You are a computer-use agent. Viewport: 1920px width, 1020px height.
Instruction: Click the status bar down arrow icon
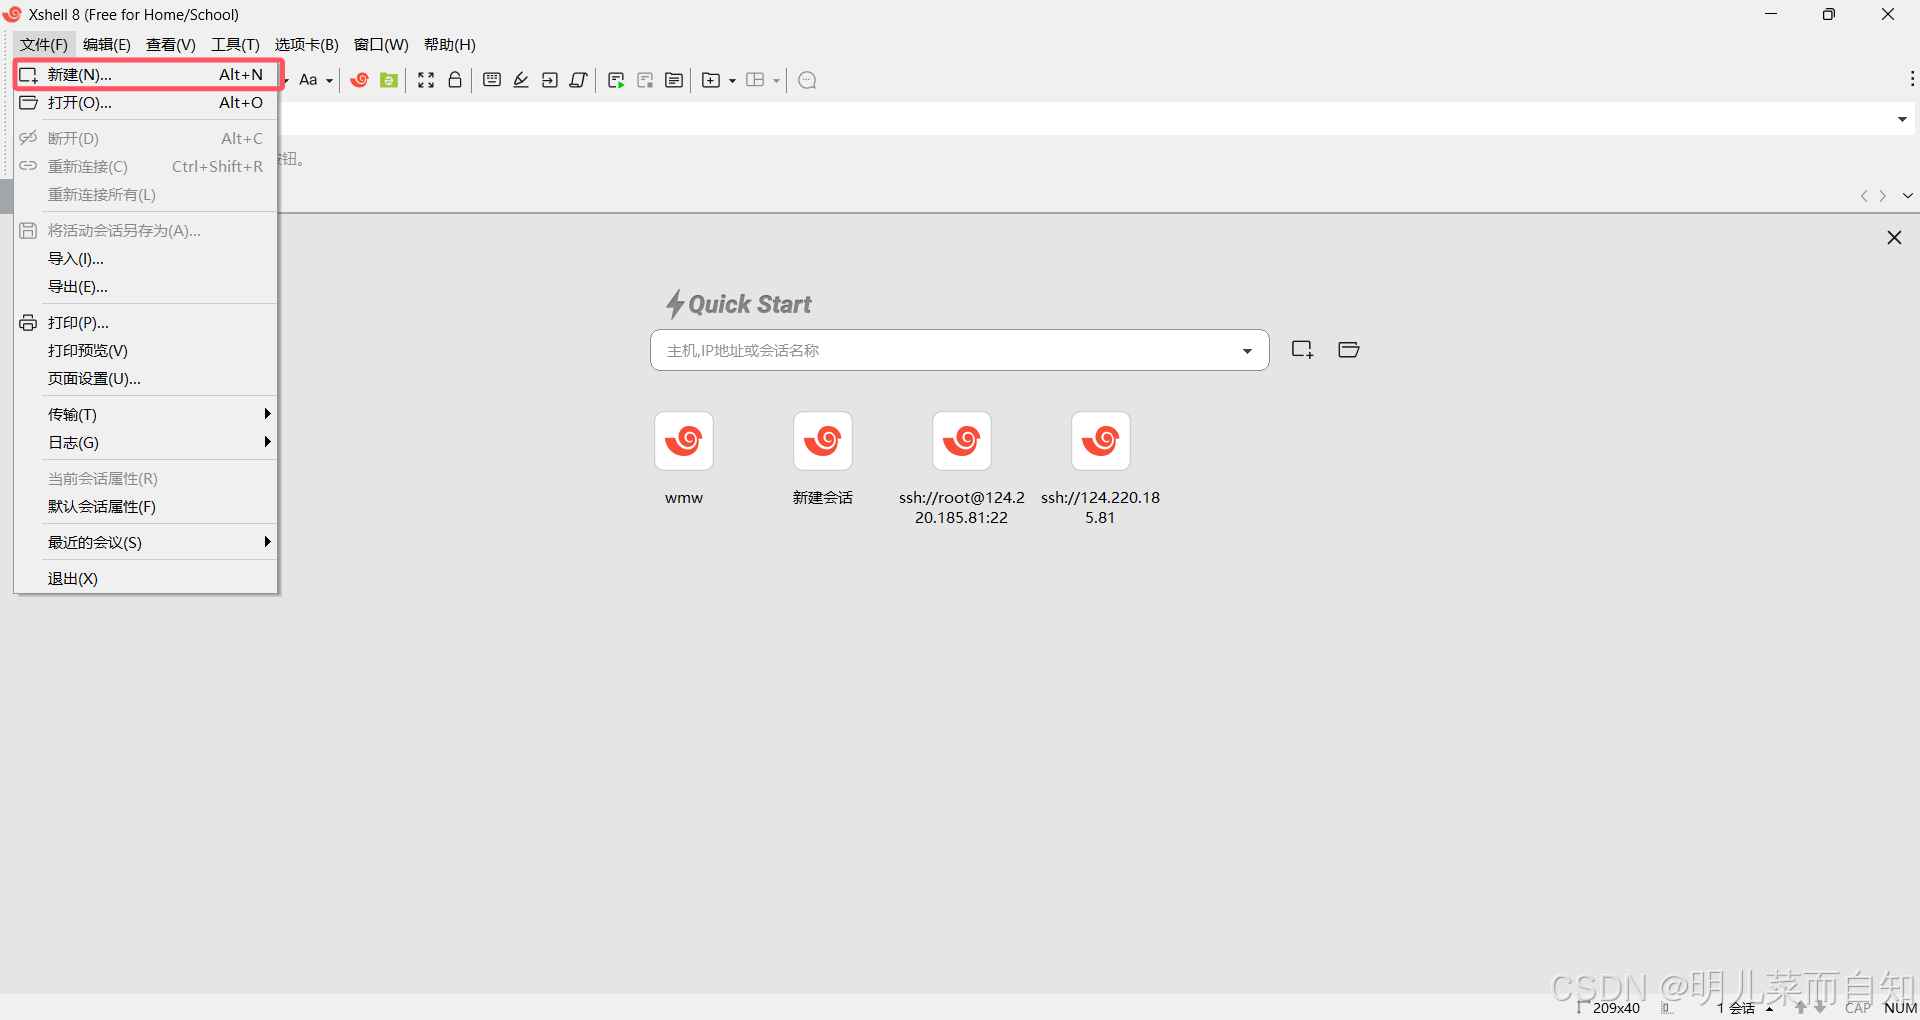[x=1820, y=1008]
